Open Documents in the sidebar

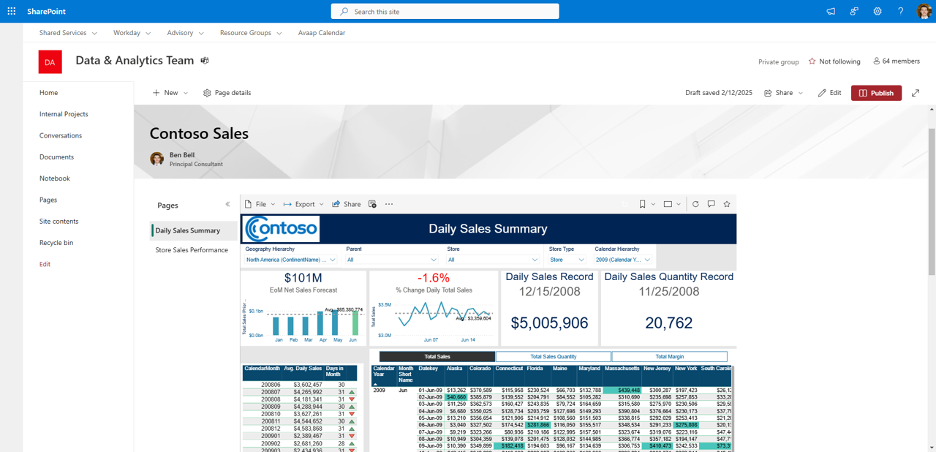(x=57, y=157)
